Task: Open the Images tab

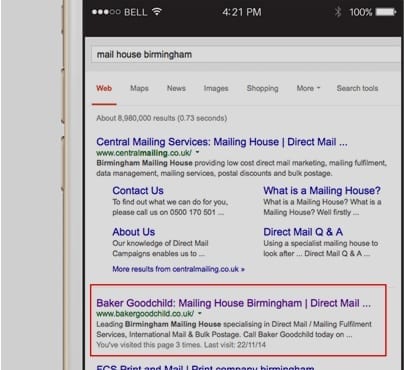Action: coord(216,88)
